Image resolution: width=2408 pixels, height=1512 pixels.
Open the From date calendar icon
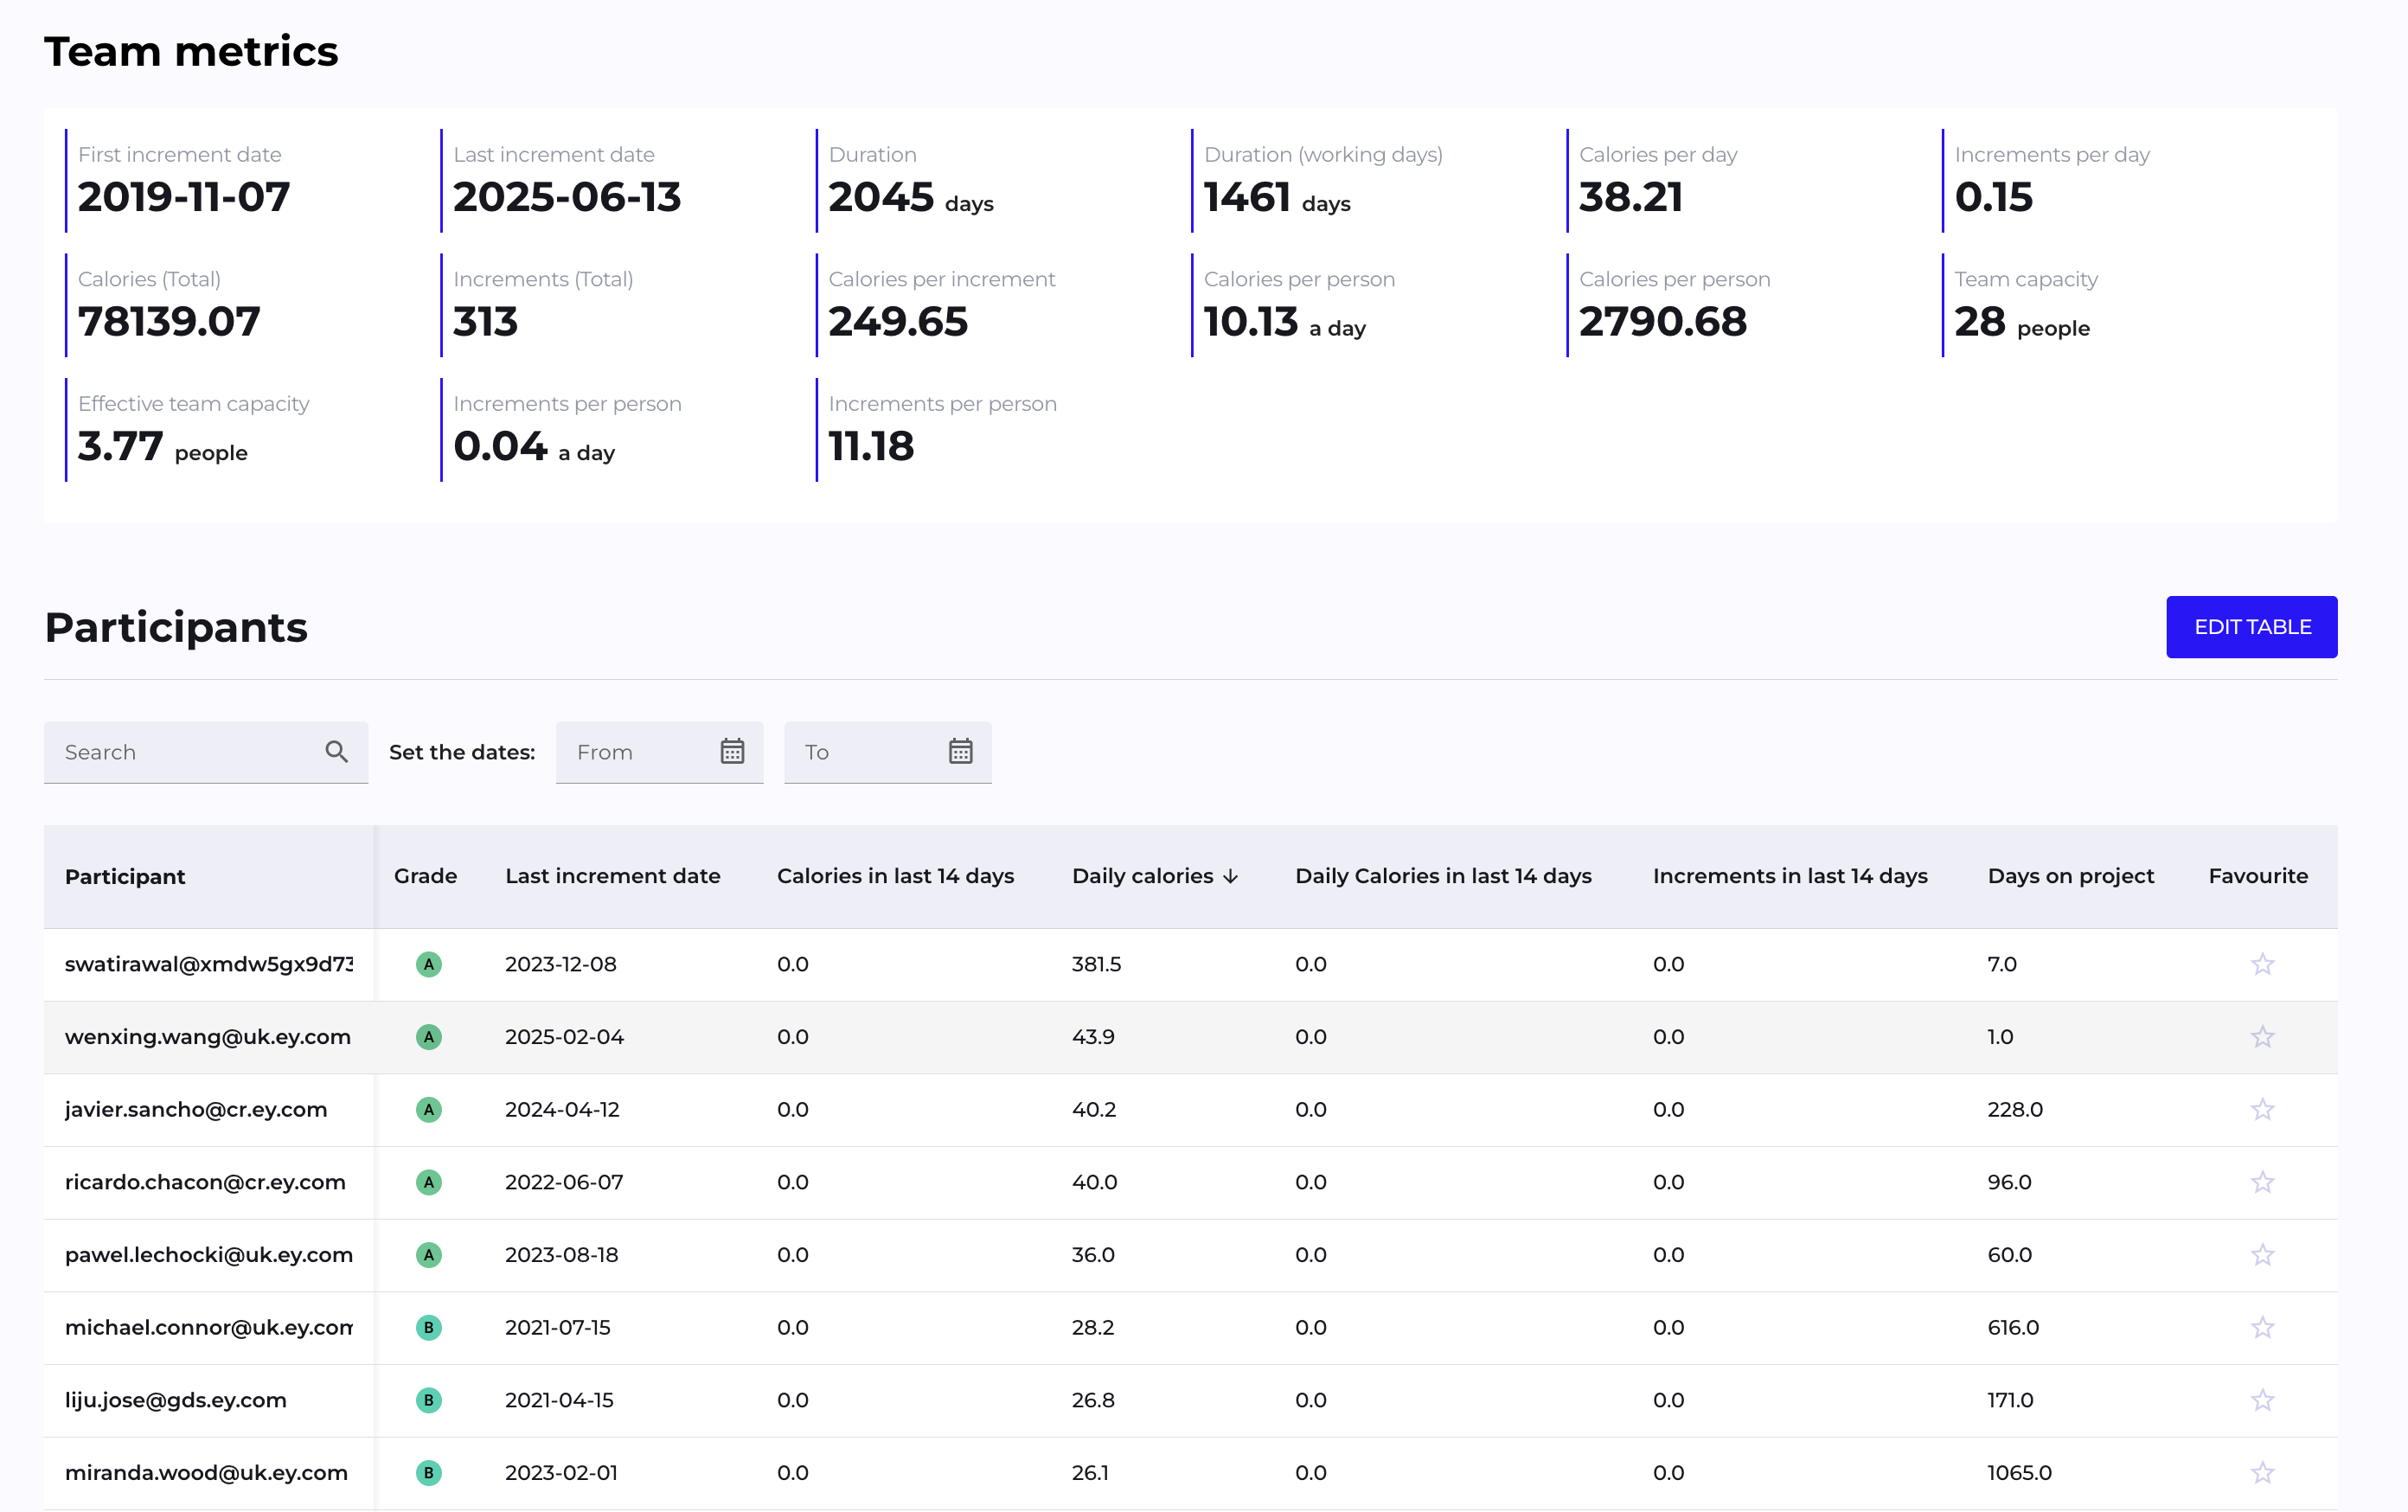click(x=732, y=752)
